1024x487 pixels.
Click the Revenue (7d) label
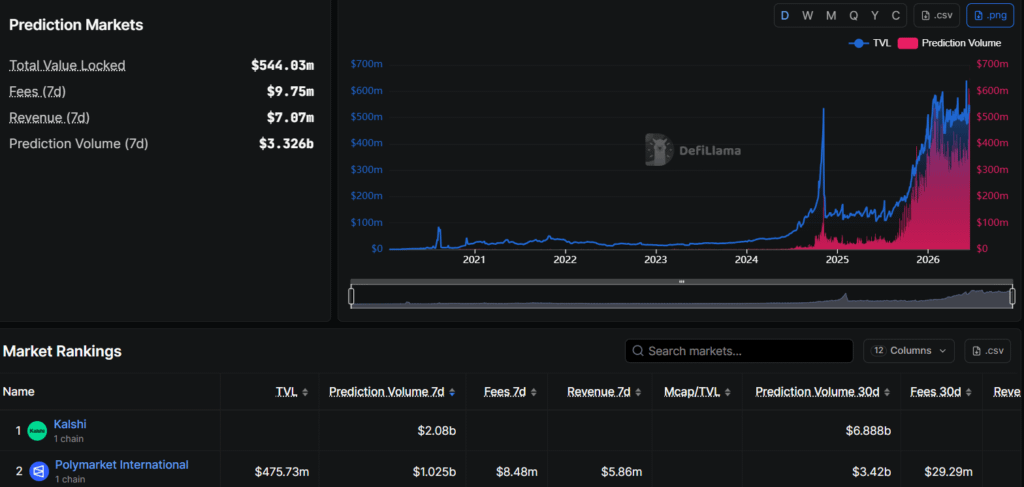click(x=49, y=118)
